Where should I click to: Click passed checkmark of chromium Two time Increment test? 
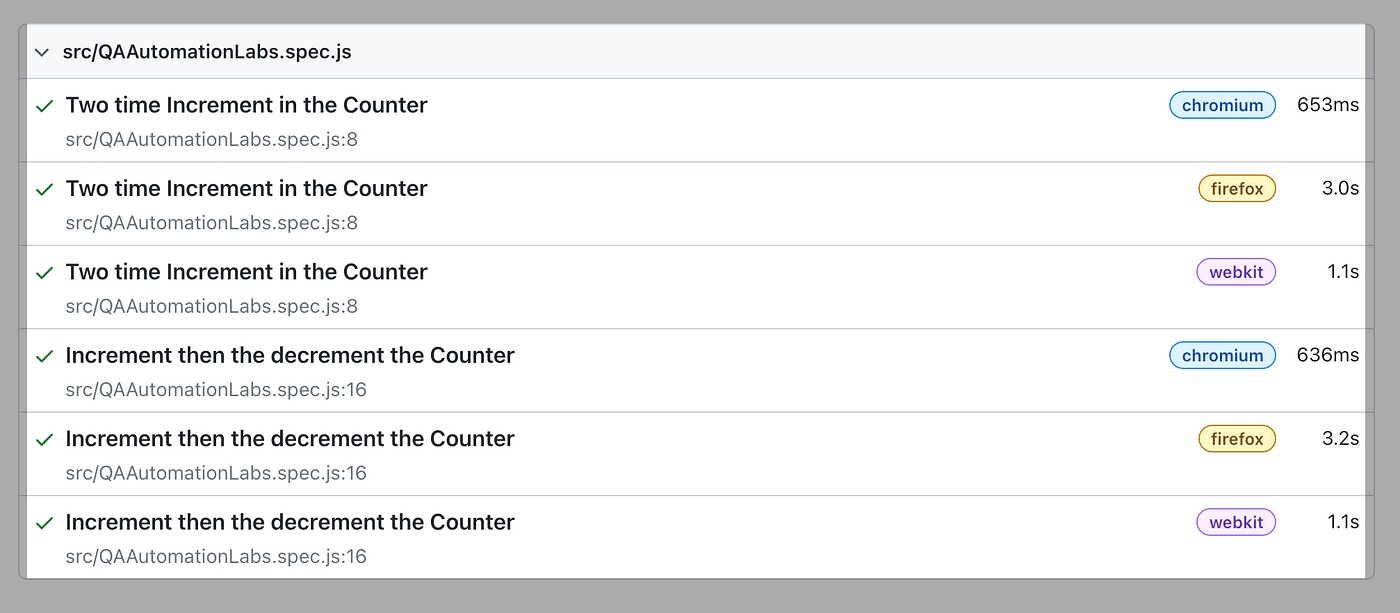[44, 106]
